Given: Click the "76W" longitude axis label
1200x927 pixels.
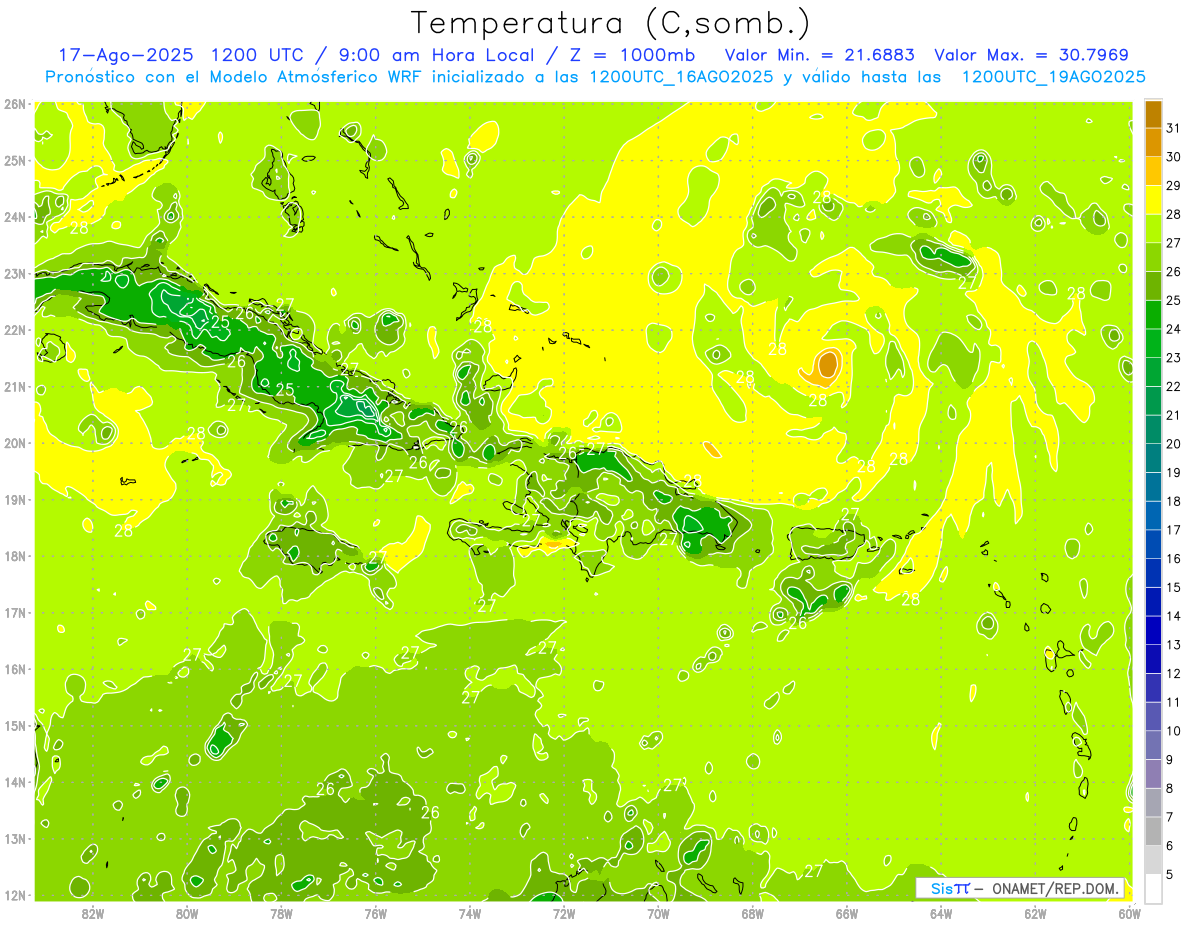Looking at the screenshot, I should coord(375,913).
